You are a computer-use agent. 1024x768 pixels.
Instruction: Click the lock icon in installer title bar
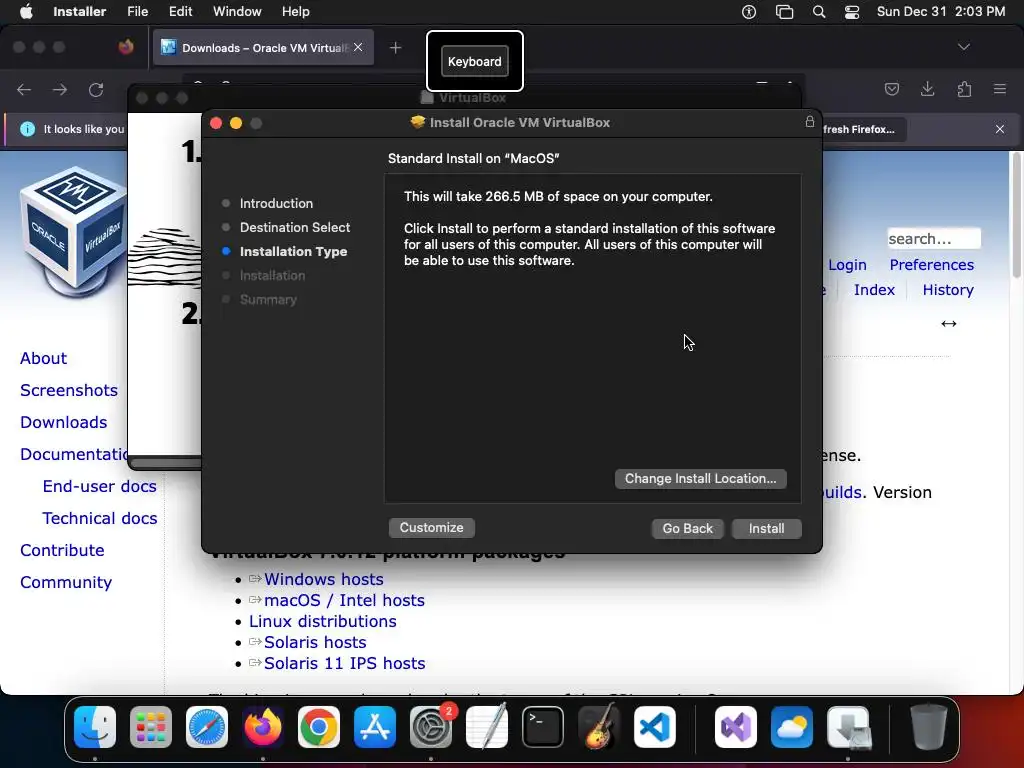pos(810,121)
